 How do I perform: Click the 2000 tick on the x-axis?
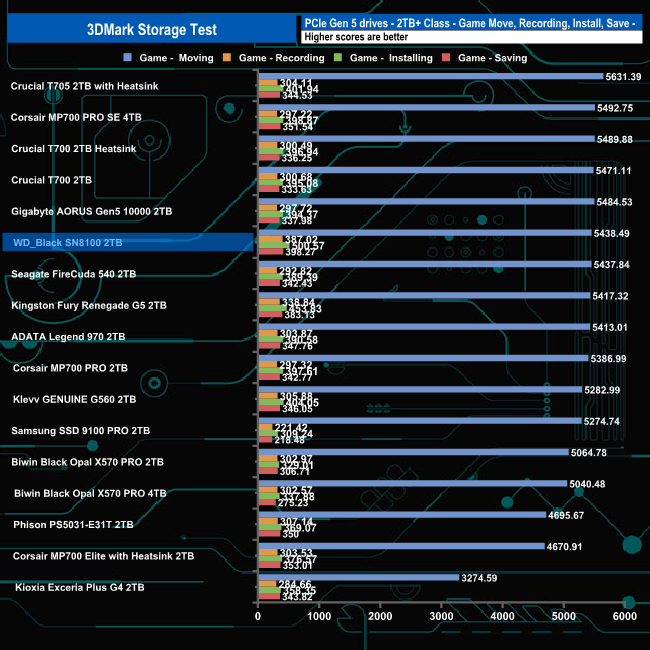(380, 616)
